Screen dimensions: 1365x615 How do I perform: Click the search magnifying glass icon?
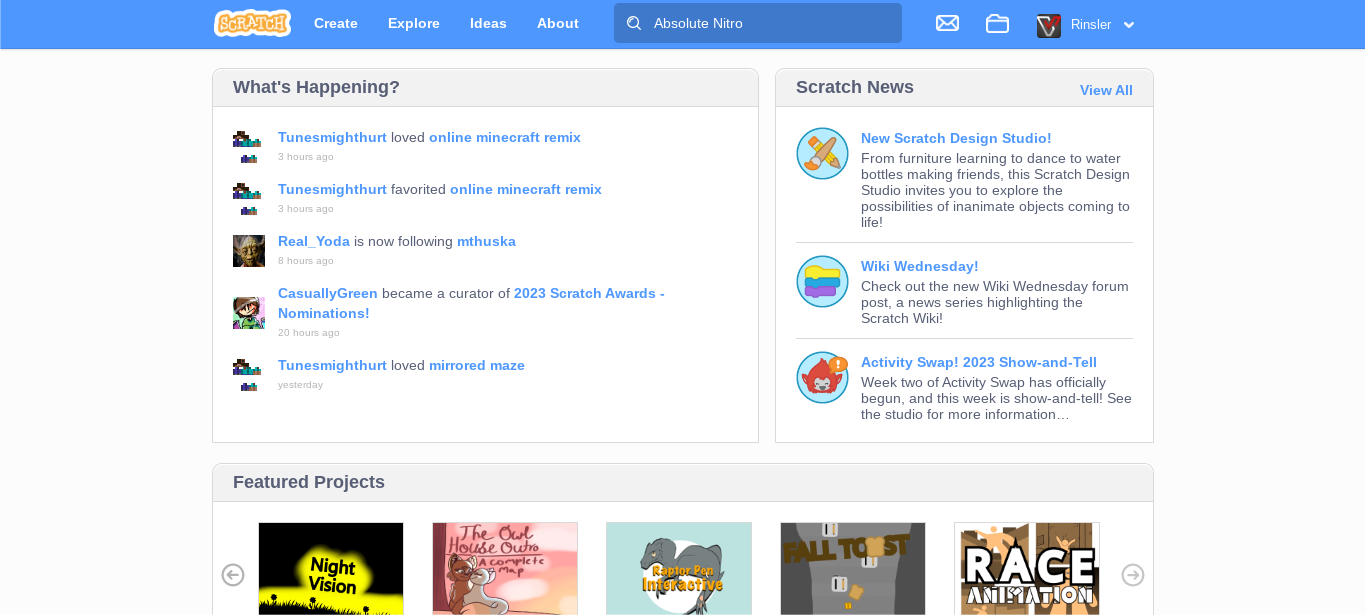click(634, 23)
